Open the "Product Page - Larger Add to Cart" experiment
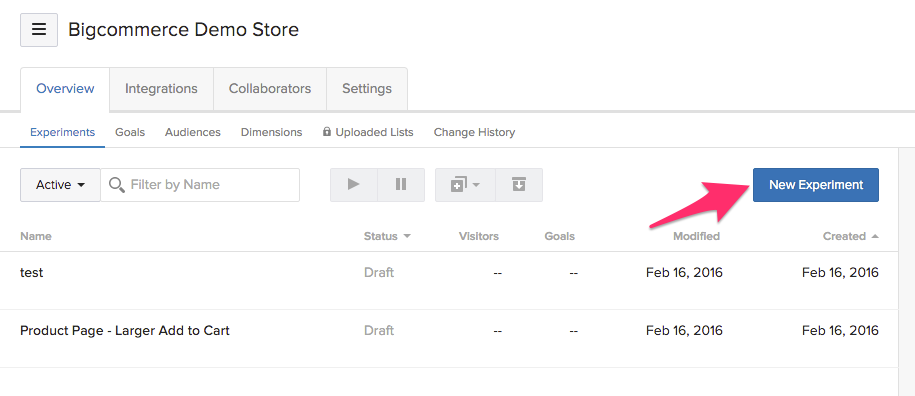The width and height of the screenshot is (915, 396). [x=125, y=331]
